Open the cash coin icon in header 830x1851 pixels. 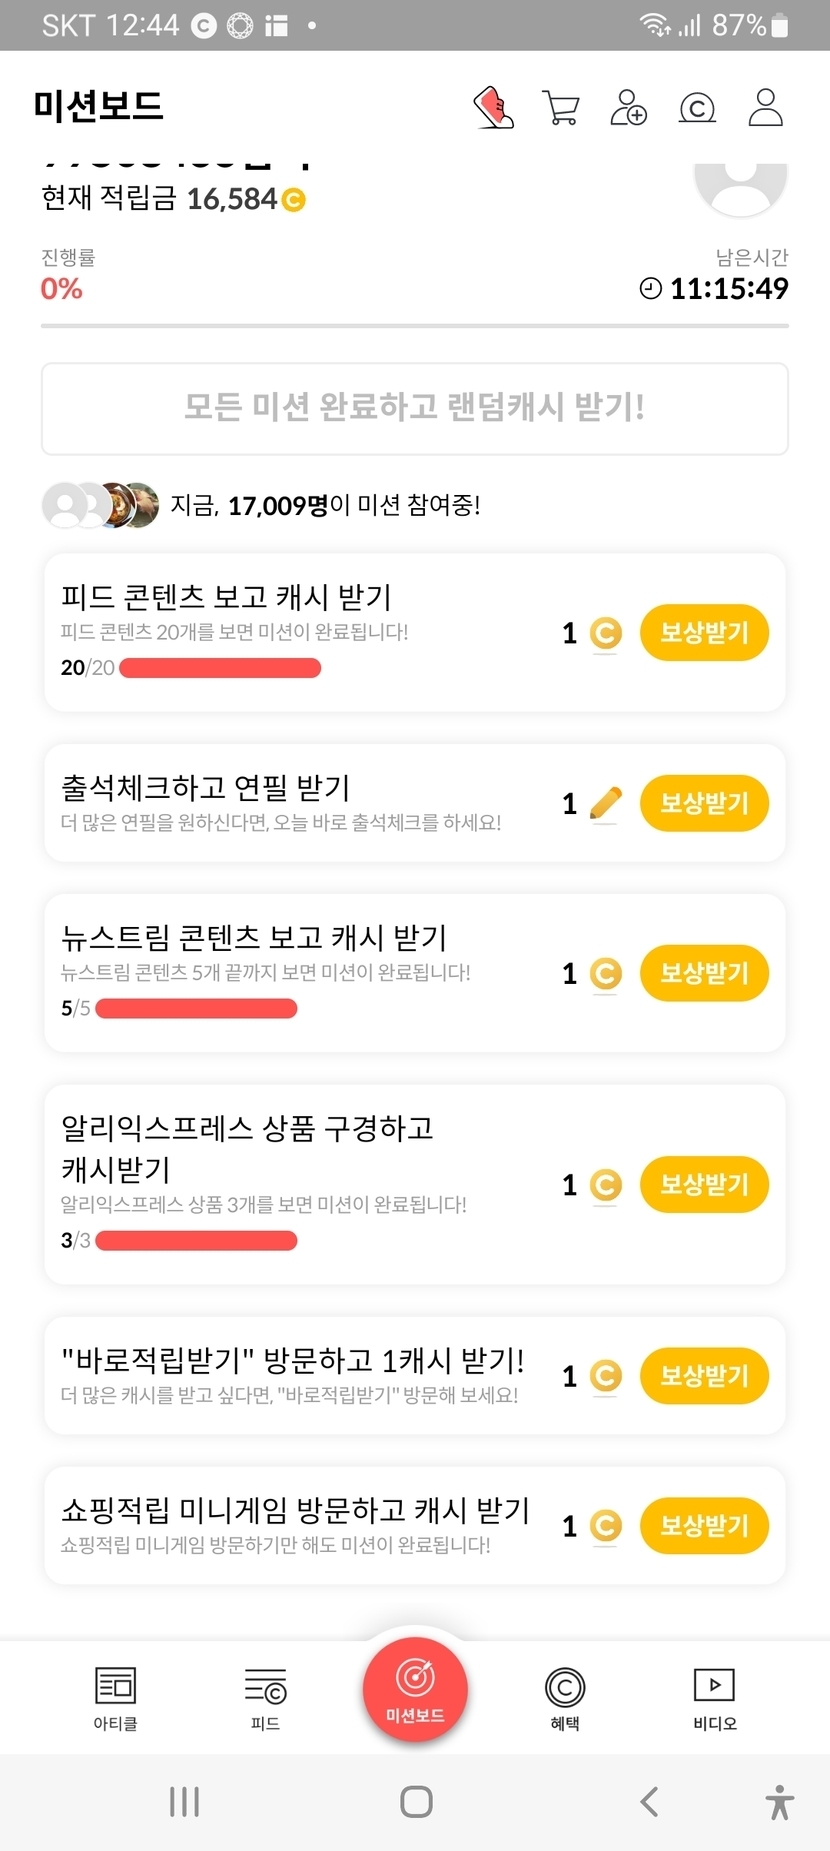(697, 107)
